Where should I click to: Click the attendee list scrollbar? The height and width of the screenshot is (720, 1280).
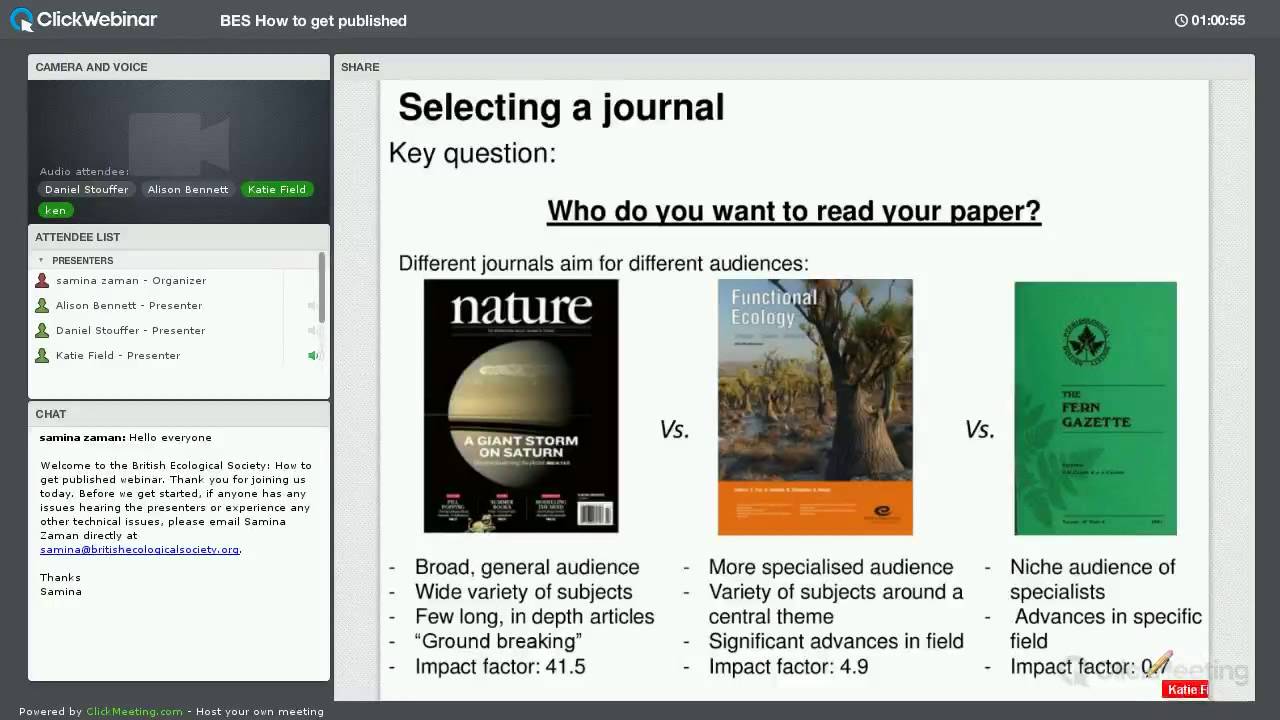click(x=322, y=288)
